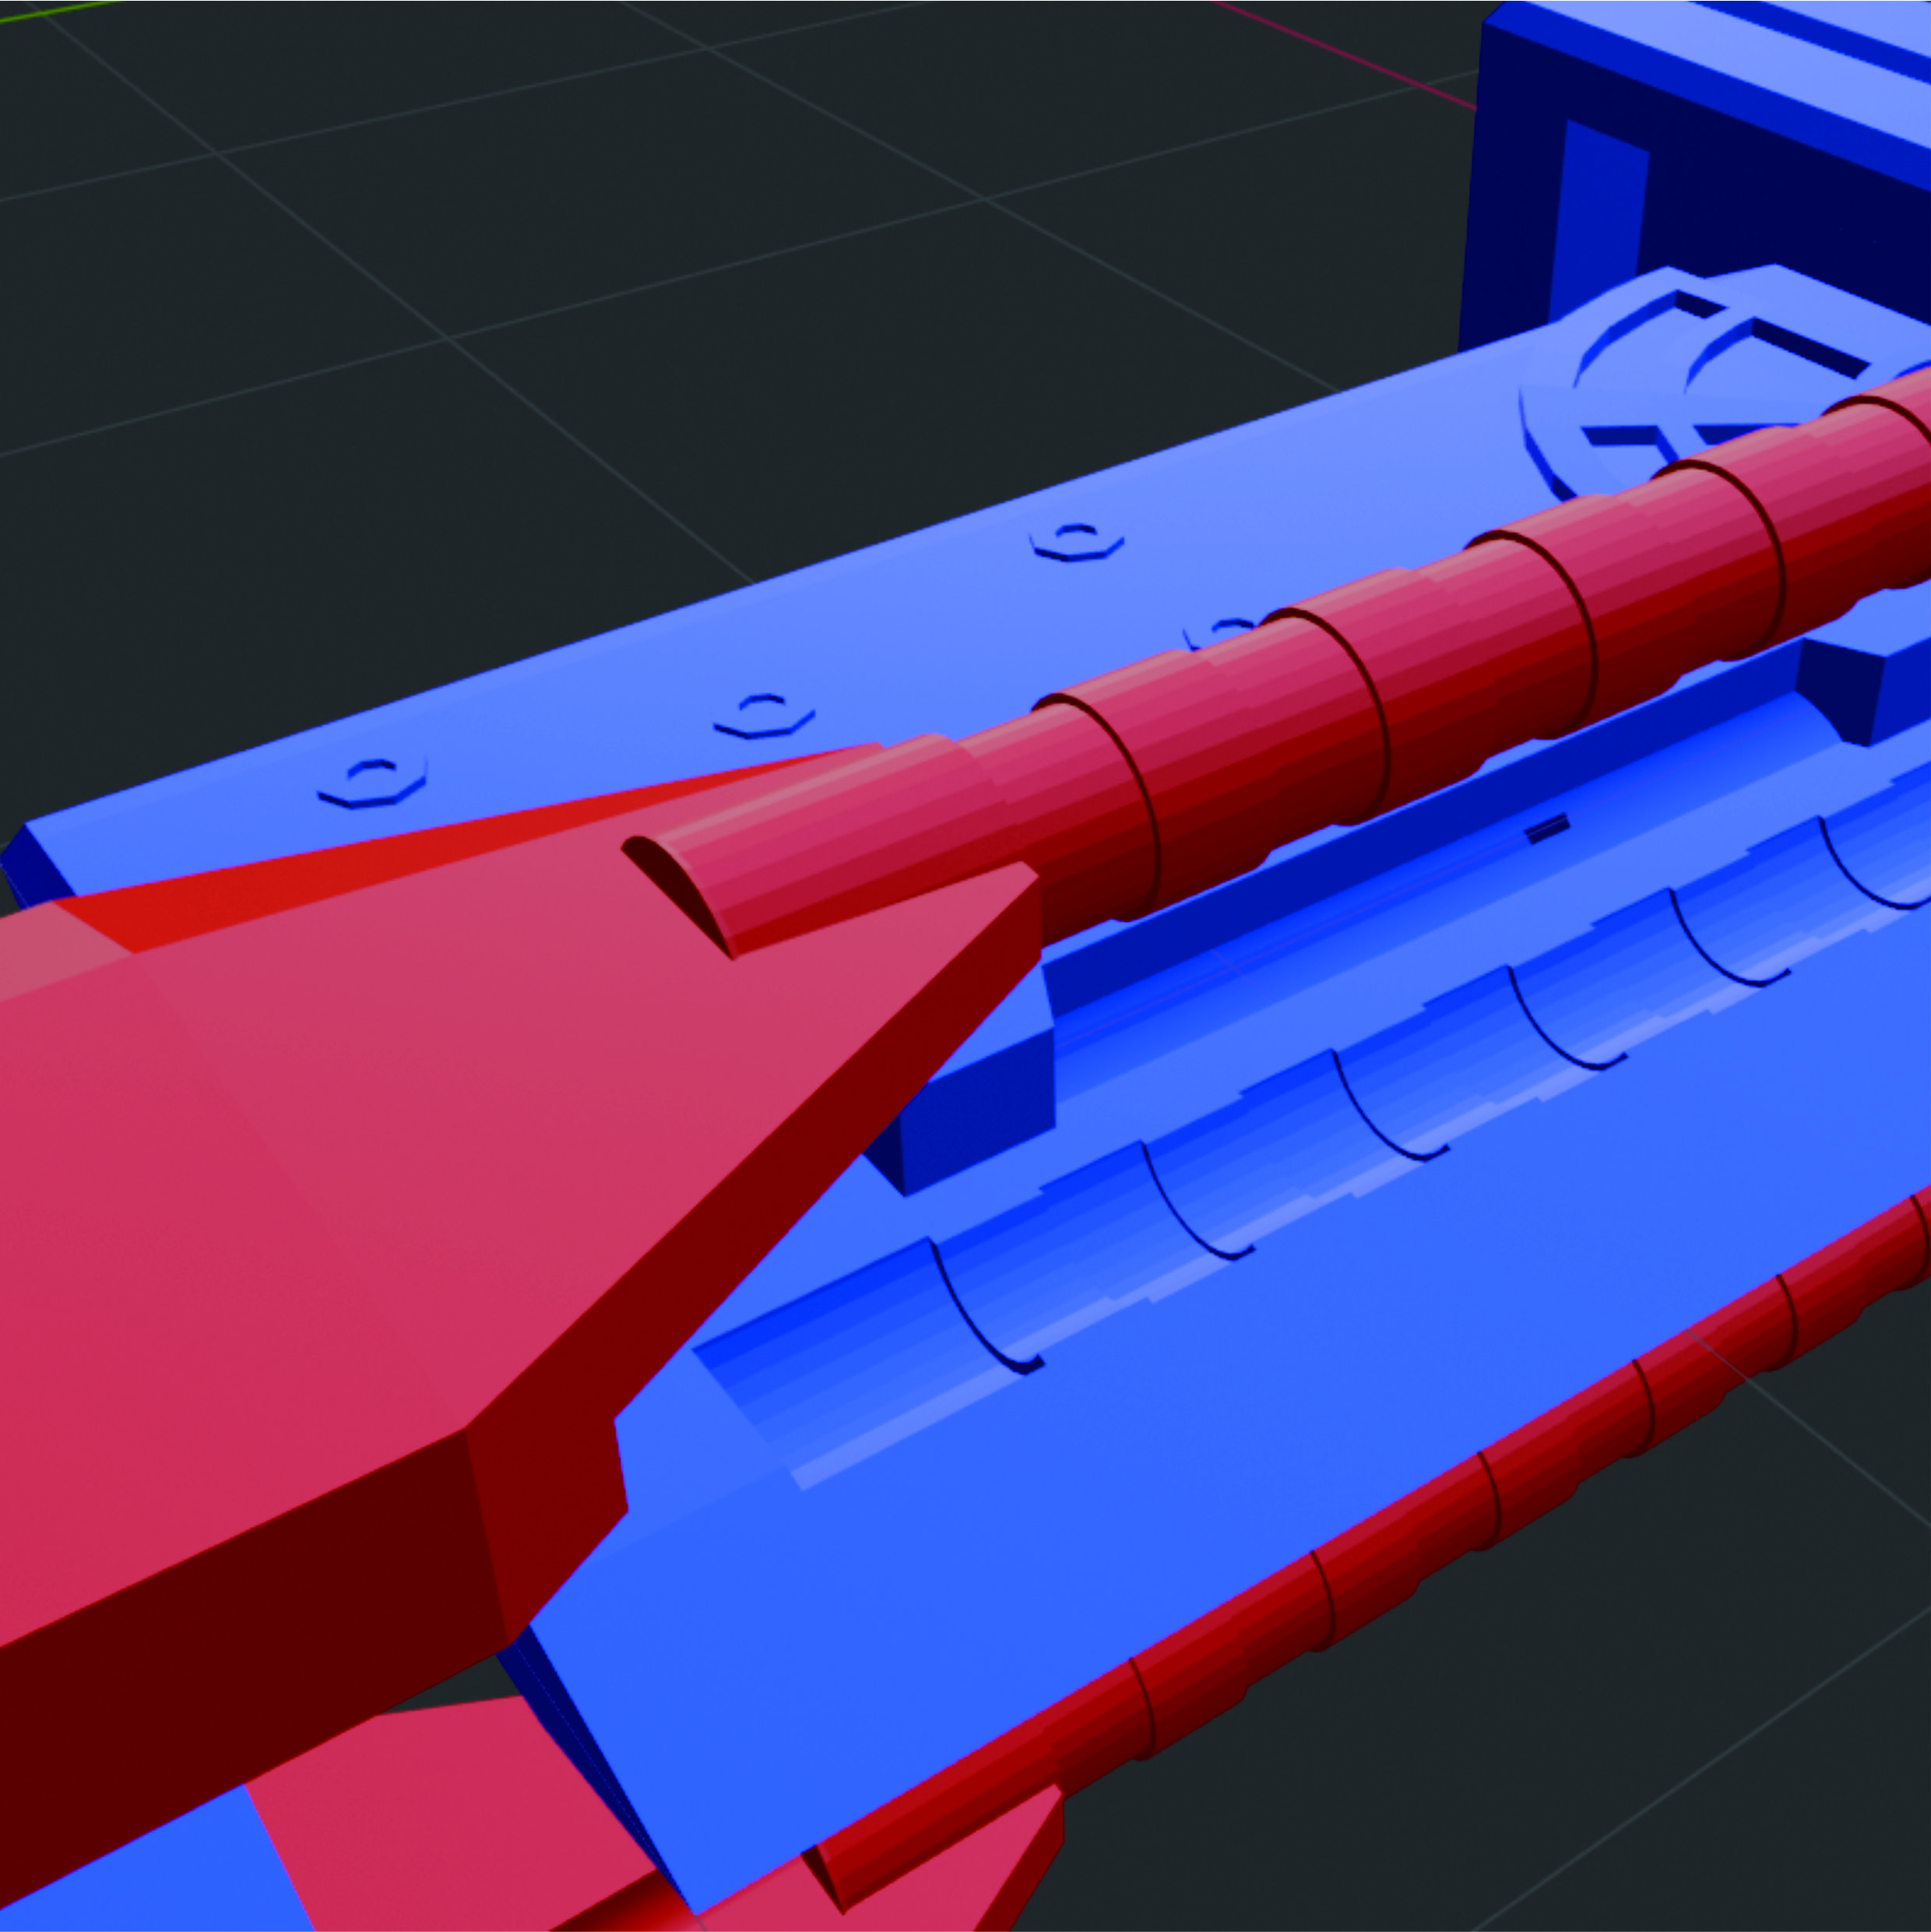Select the second hexagonal bolt from left
1931x1932 pixels.
(764, 714)
